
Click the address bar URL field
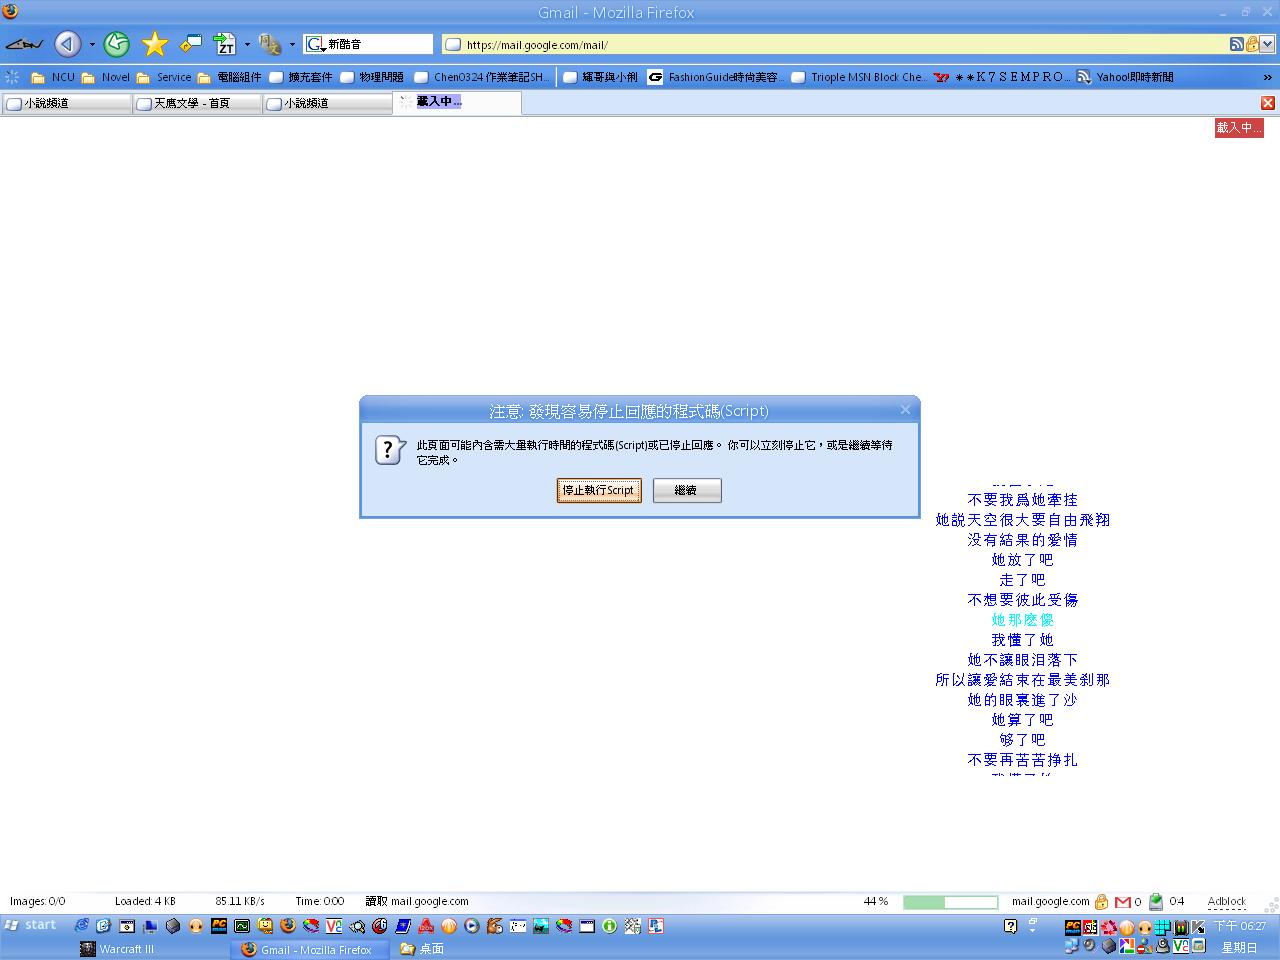pos(836,44)
